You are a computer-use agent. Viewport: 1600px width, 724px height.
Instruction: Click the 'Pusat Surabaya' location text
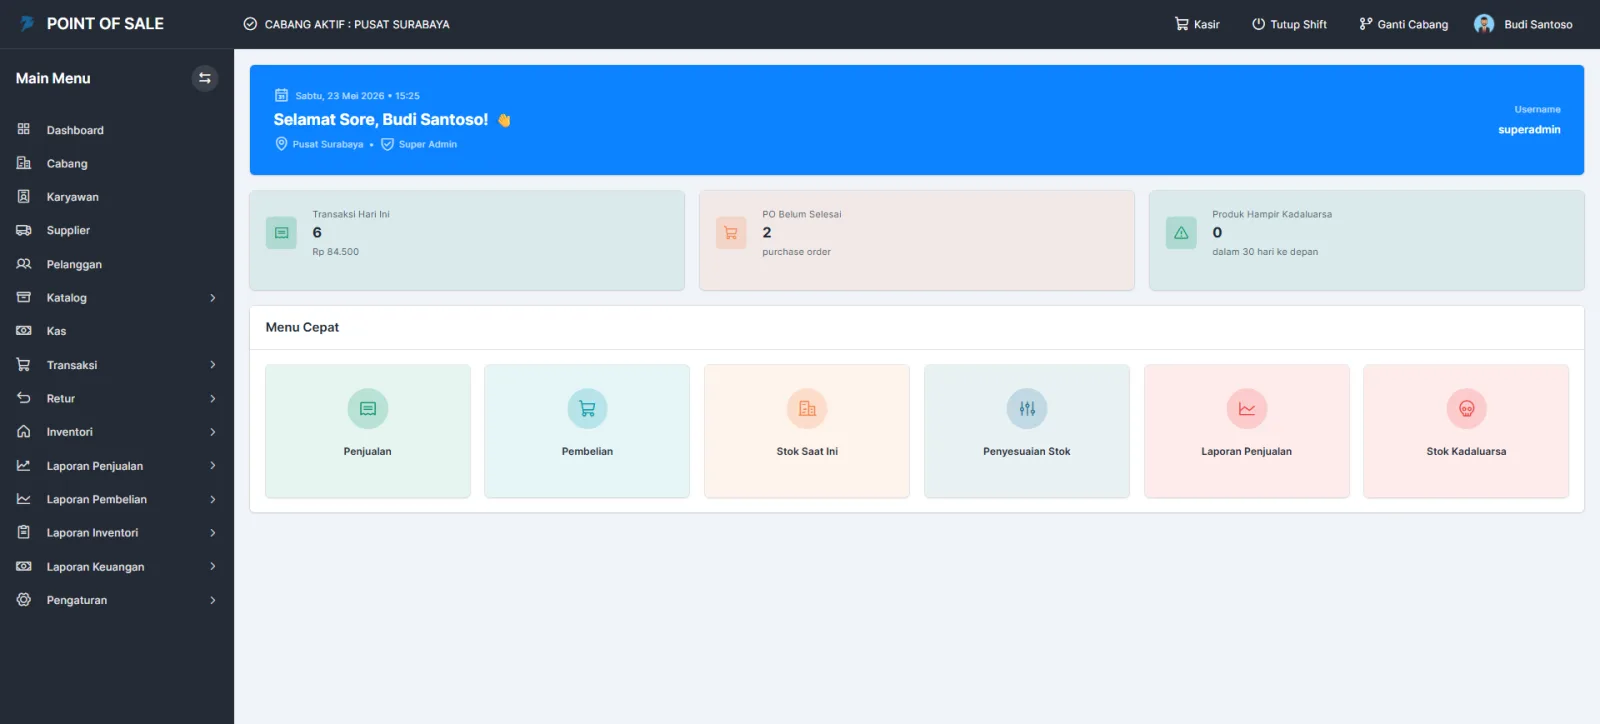click(328, 144)
